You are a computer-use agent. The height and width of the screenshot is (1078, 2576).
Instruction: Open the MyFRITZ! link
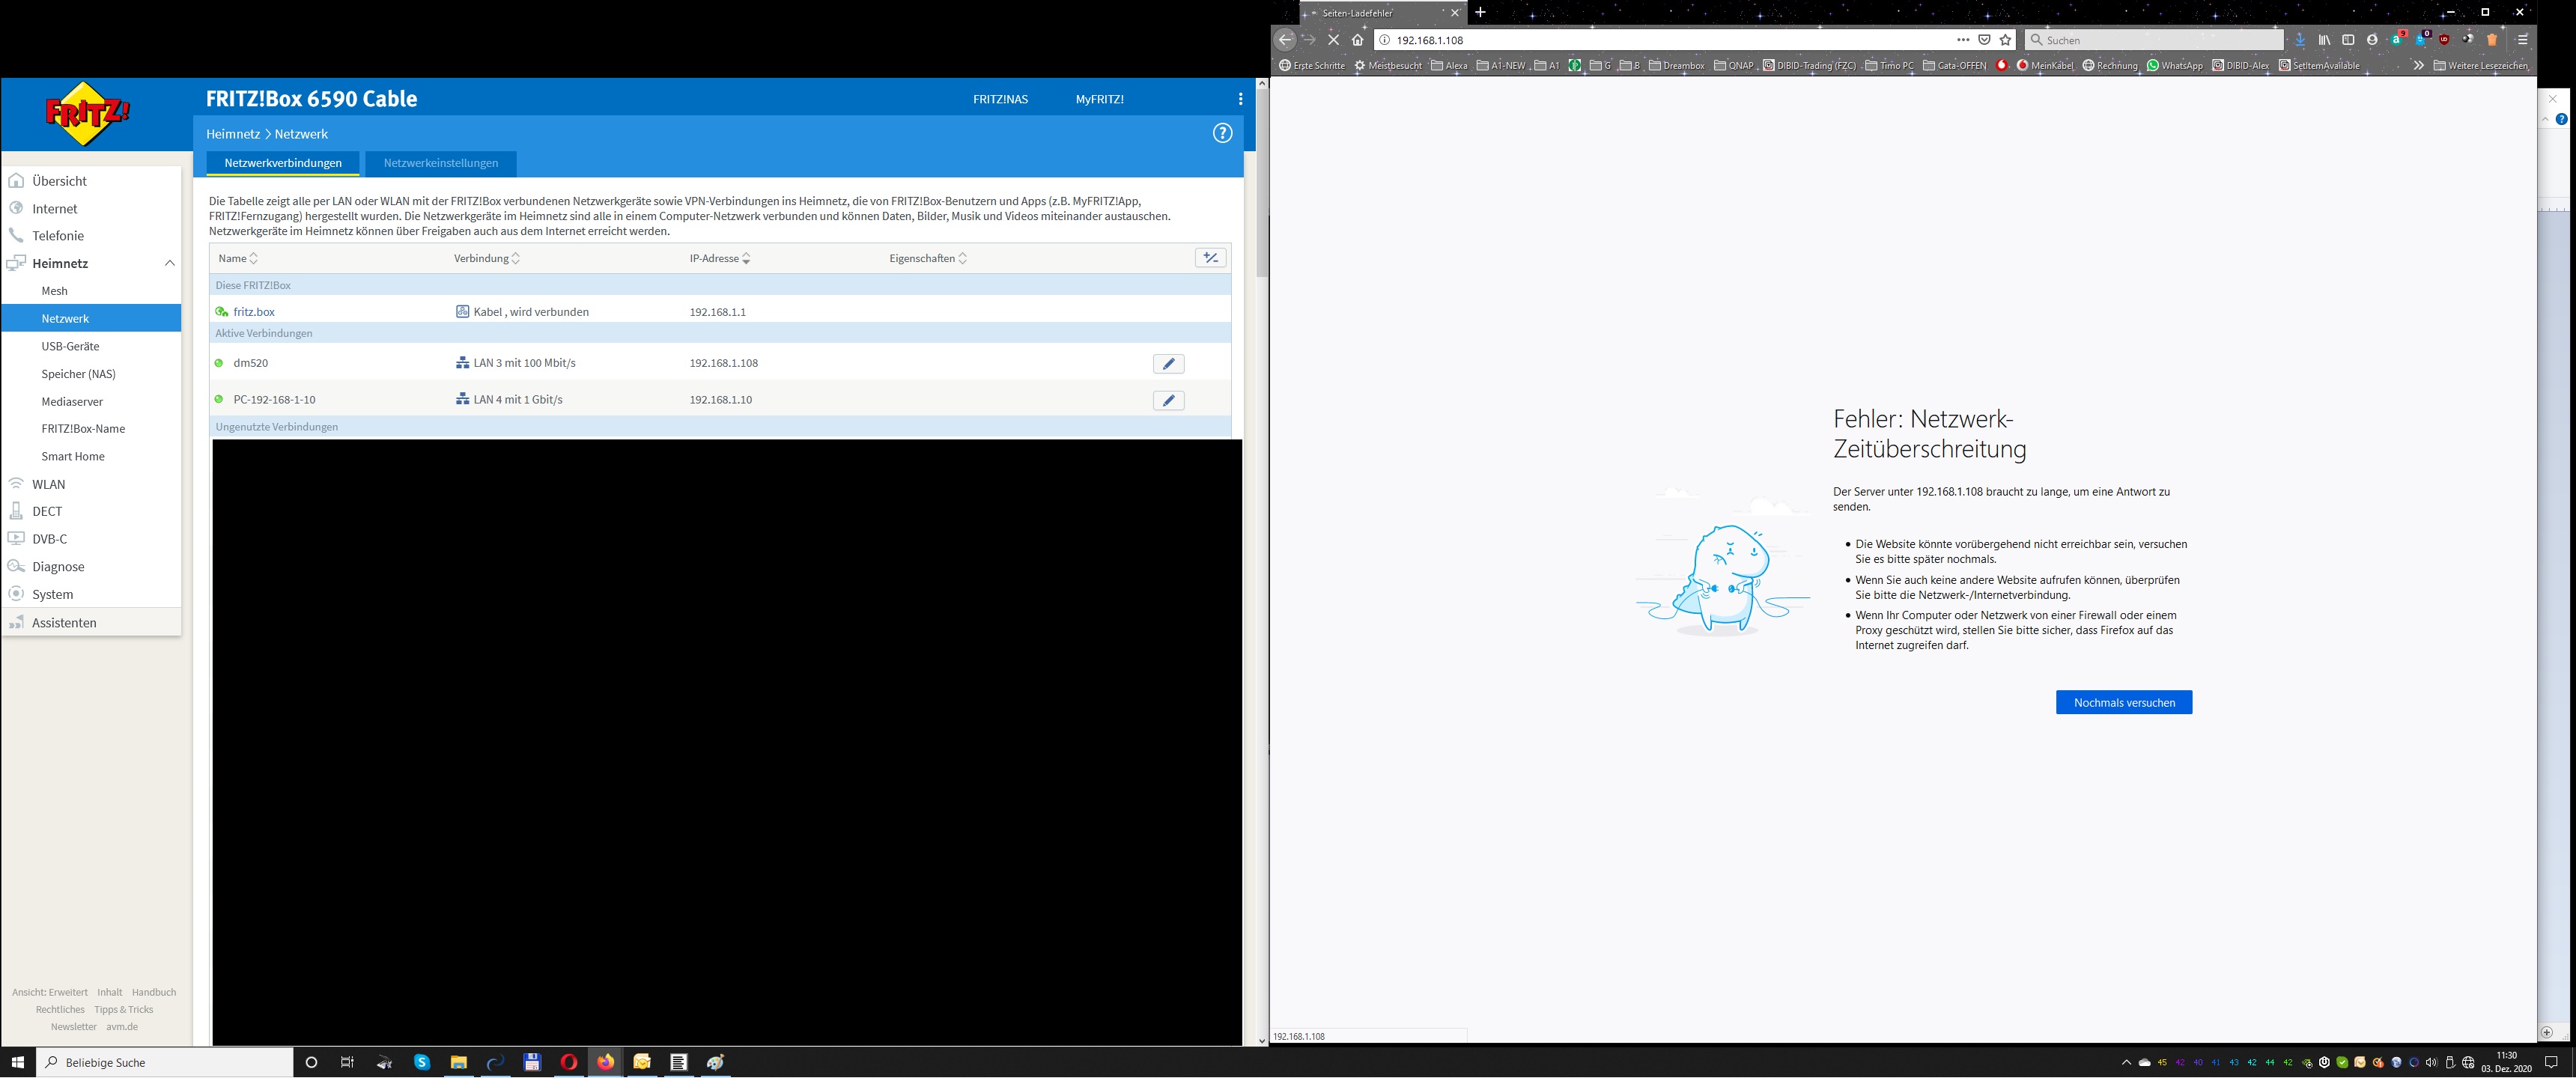(x=1099, y=99)
